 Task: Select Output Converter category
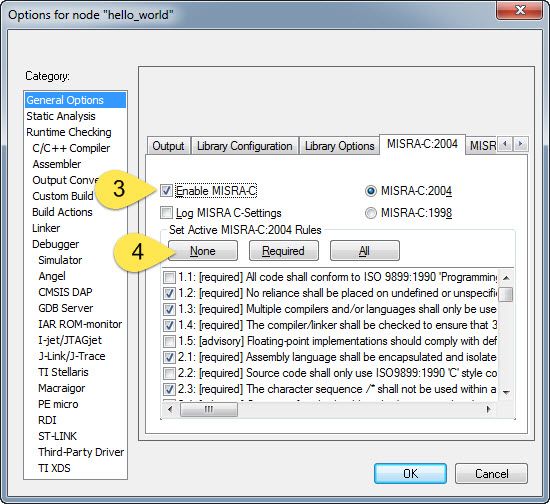click(75, 180)
